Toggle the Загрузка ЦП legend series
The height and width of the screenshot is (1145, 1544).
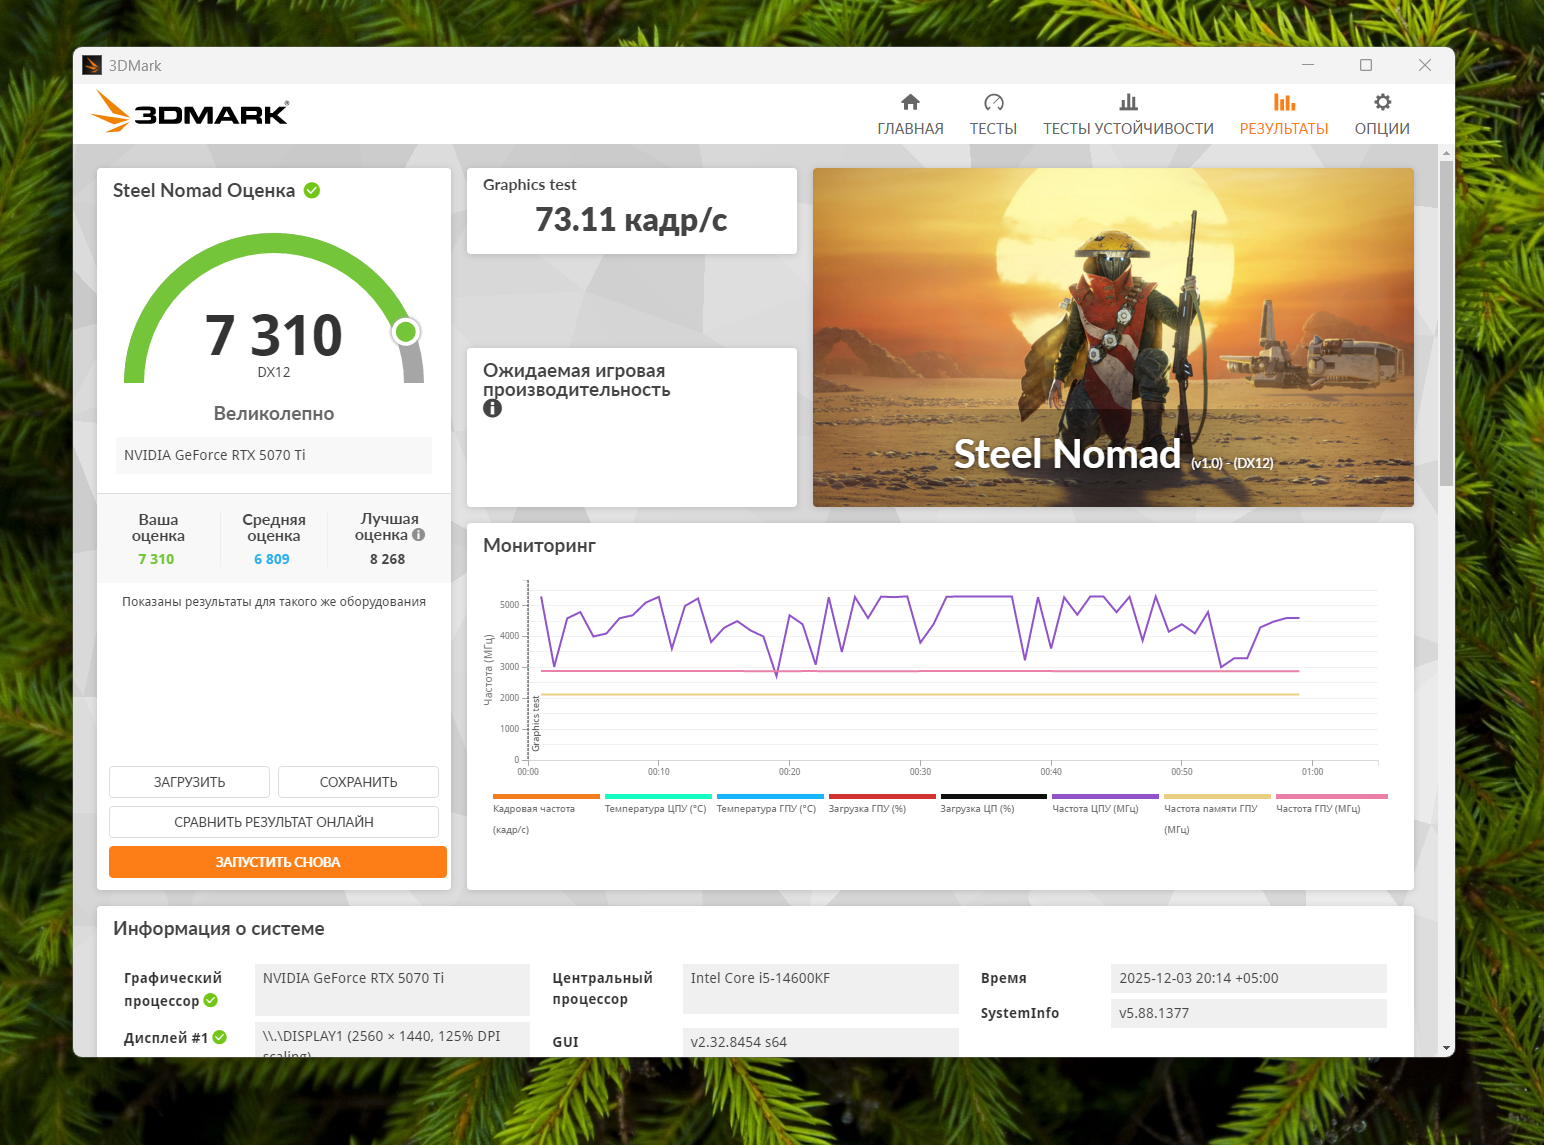[x=993, y=805]
